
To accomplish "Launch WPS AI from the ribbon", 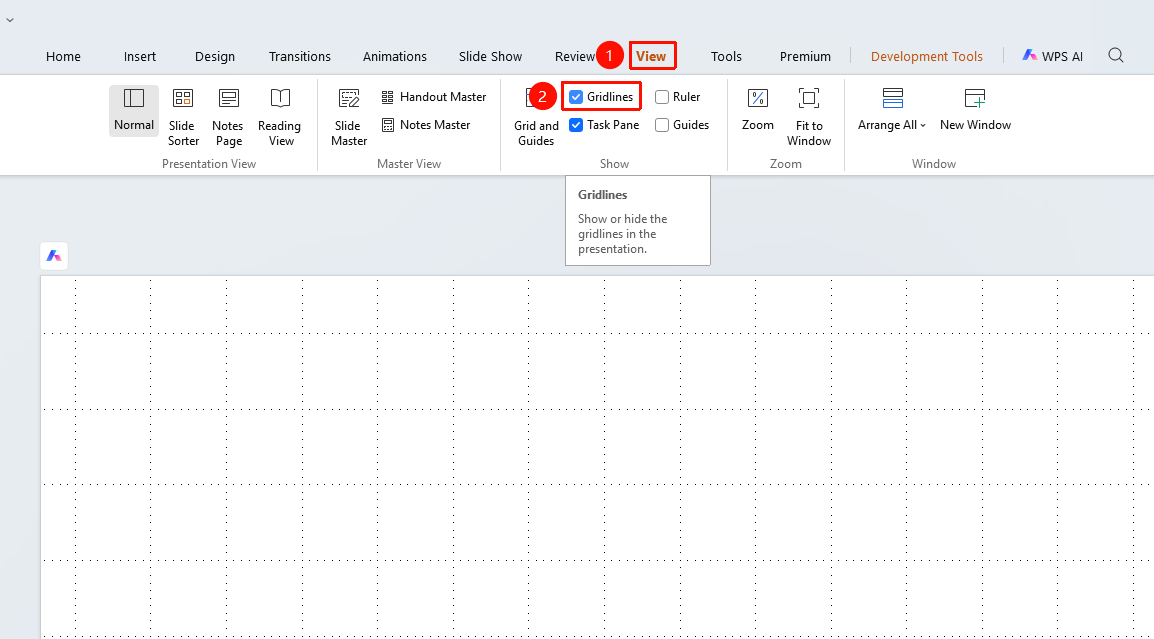I will [x=1052, y=56].
